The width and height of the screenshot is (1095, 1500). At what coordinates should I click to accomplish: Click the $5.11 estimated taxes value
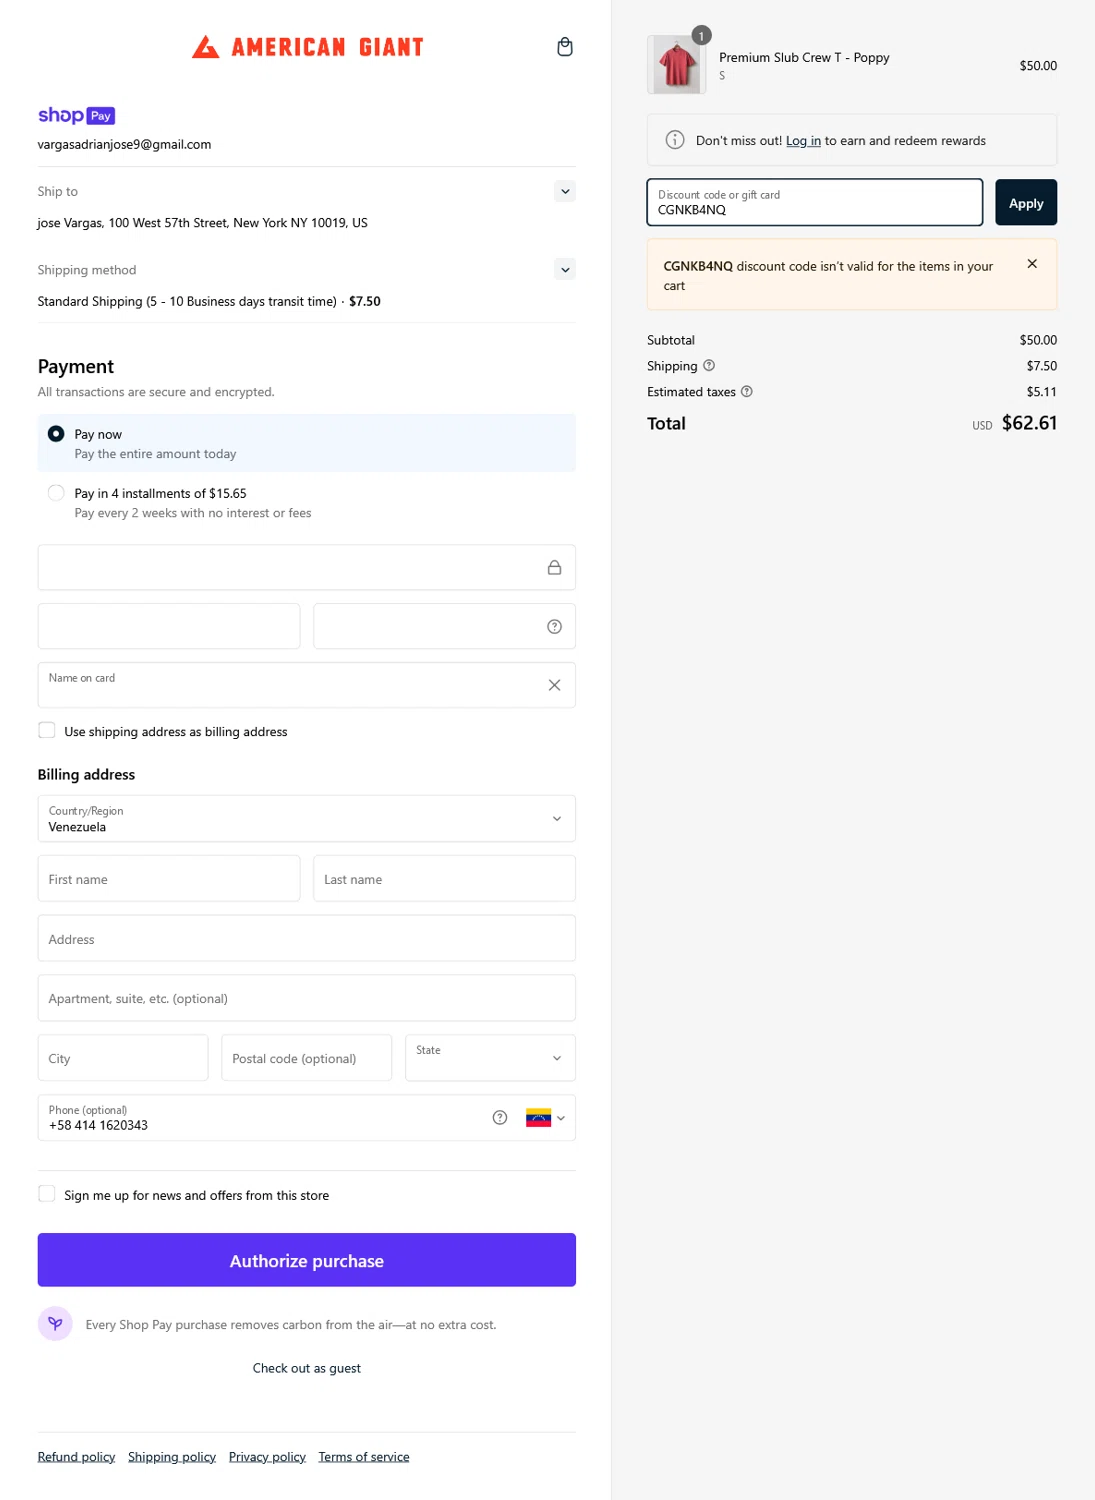click(x=1041, y=392)
